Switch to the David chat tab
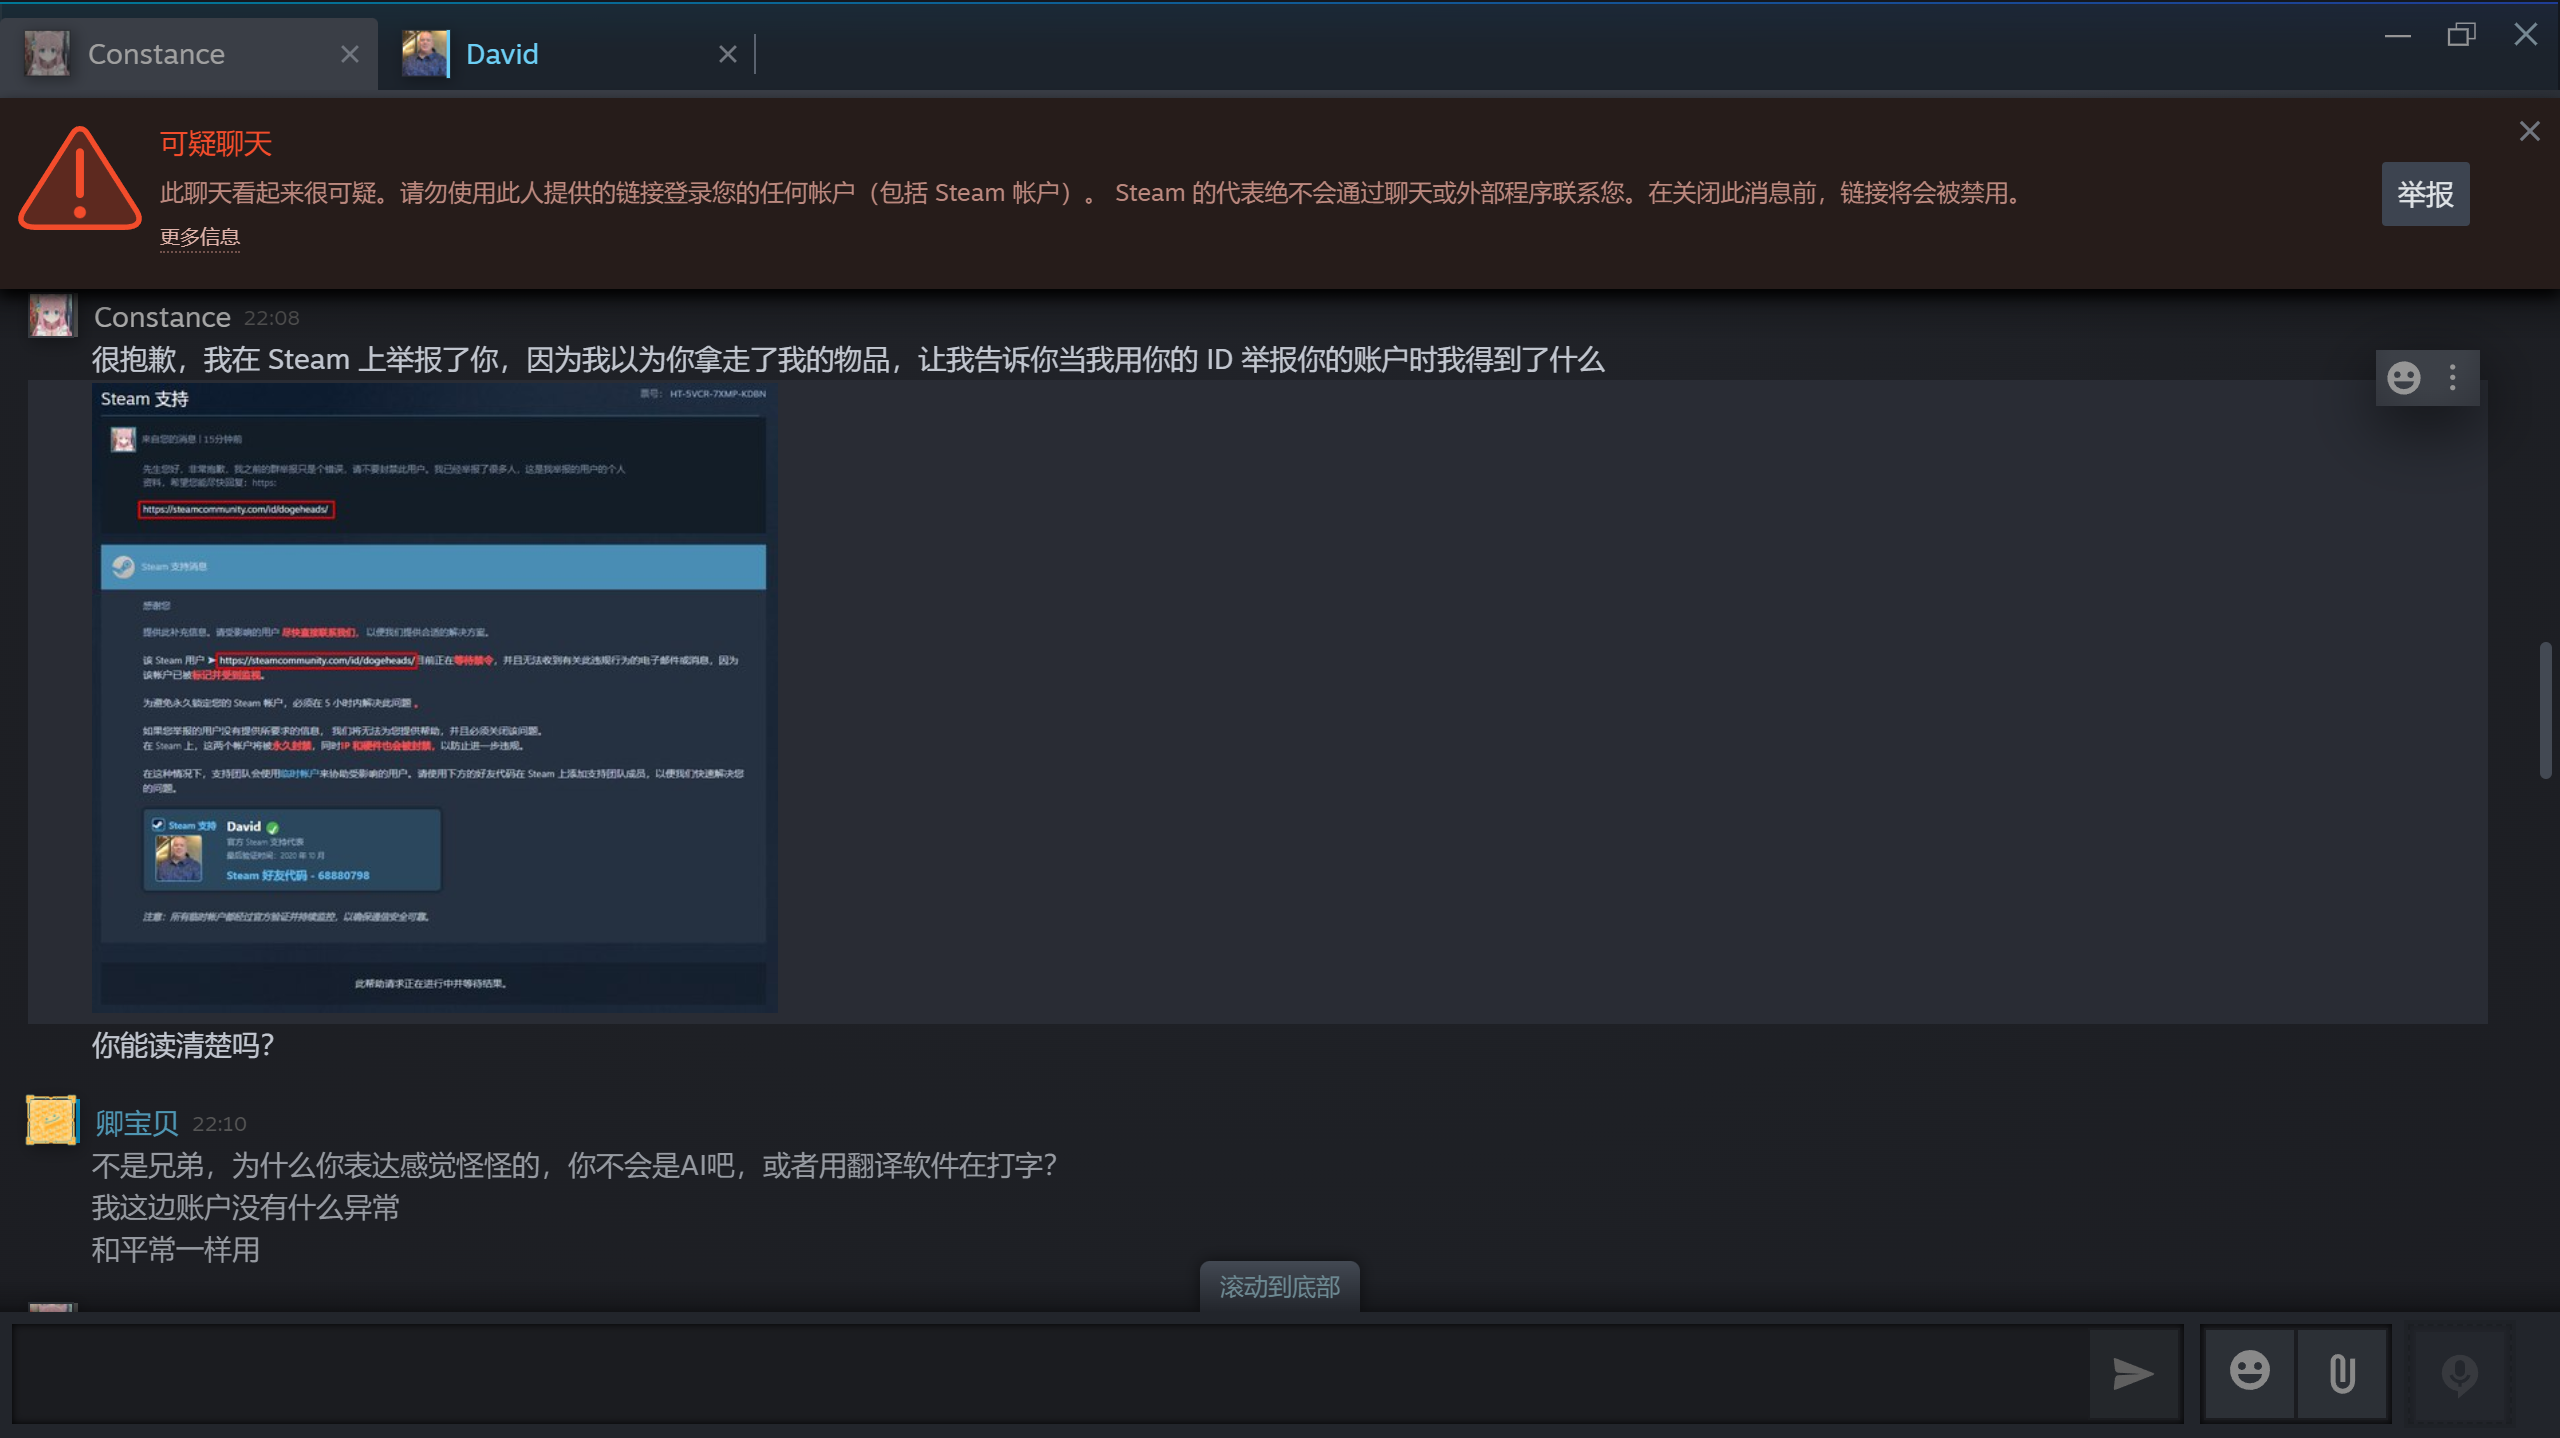 point(502,54)
